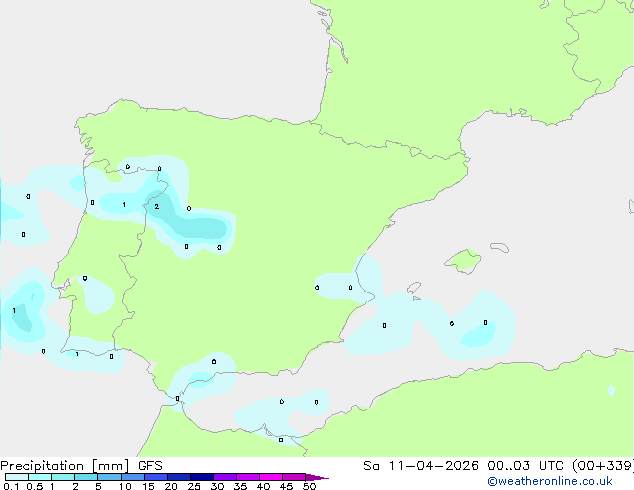Click the Mallorca island on the map
The image size is (634, 490).
463,261
